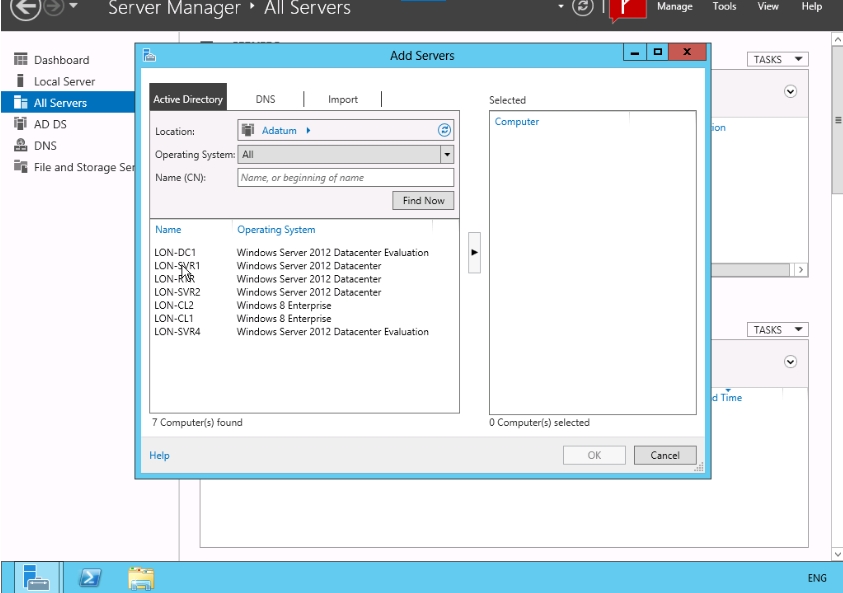The width and height of the screenshot is (843, 593).
Task: Open the navigation history dropdown arrow
Action: pyautogui.click(x=74, y=6)
